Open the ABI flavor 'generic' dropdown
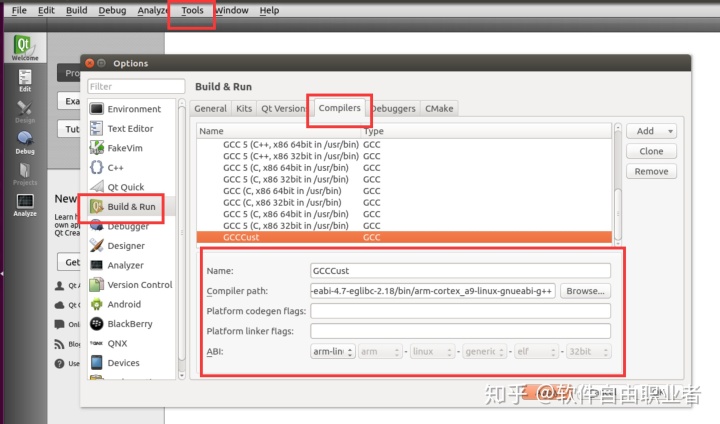Screen dimensions: 720x424 point(484,351)
